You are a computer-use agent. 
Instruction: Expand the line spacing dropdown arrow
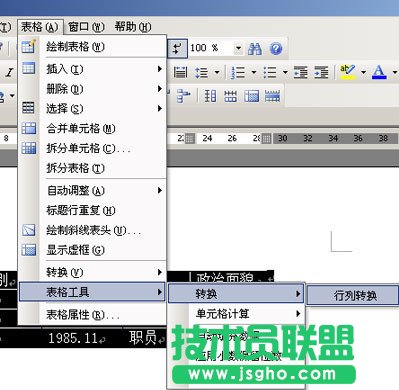217,72
